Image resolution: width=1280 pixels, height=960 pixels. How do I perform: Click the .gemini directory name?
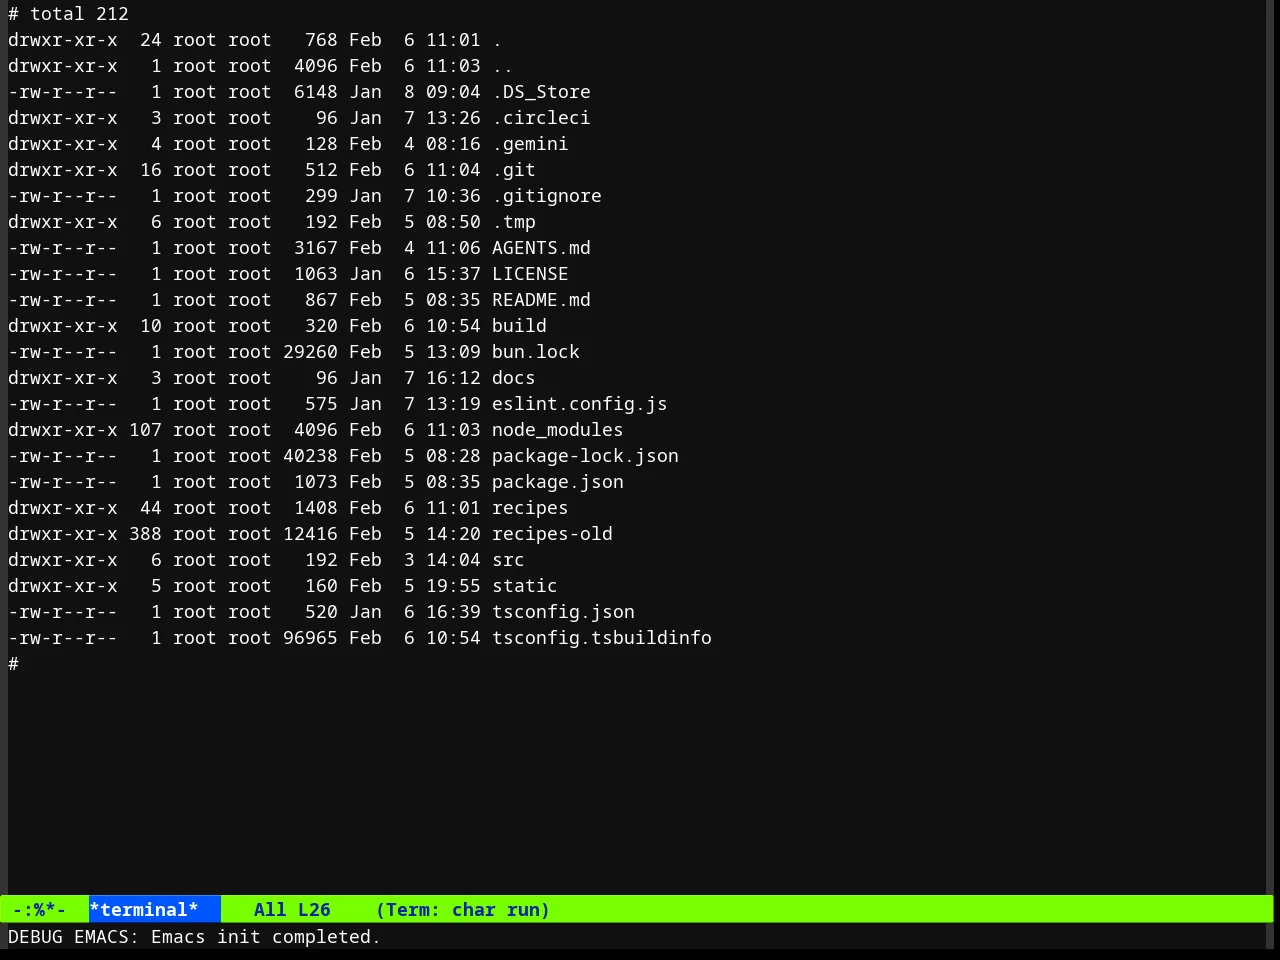pyautogui.click(x=530, y=144)
